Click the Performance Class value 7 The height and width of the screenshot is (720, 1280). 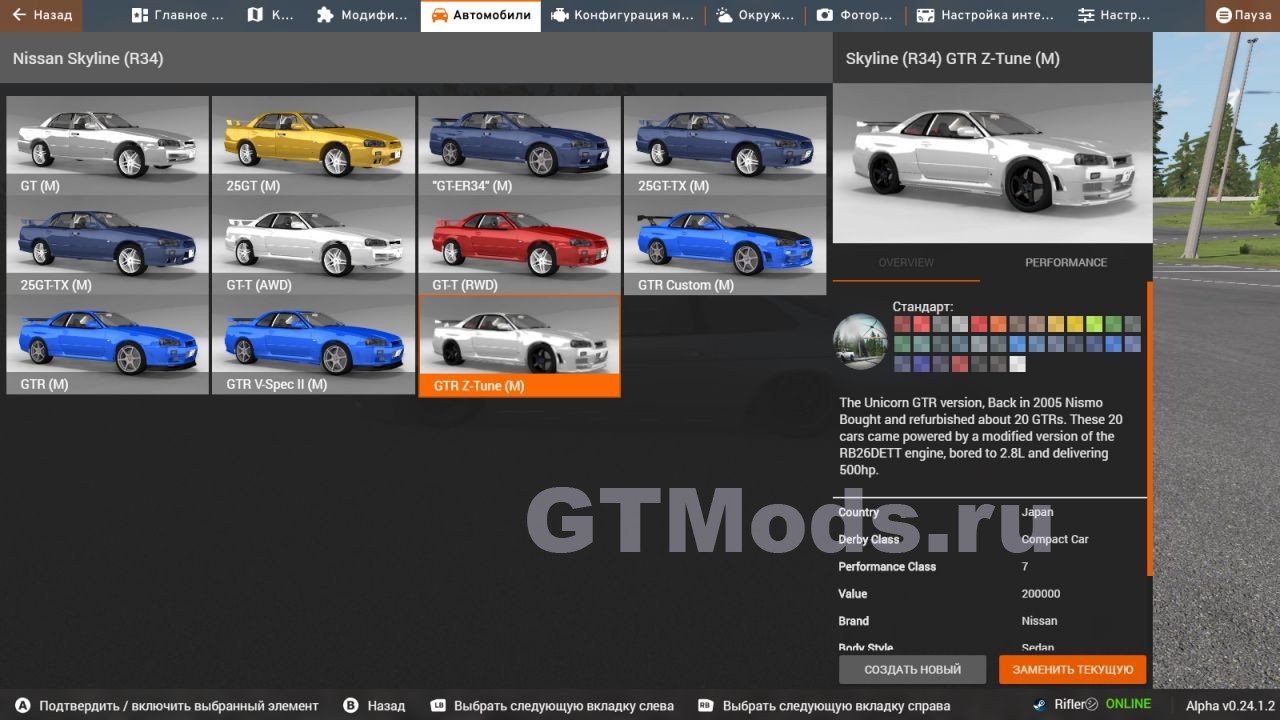(x=1025, y=566)
